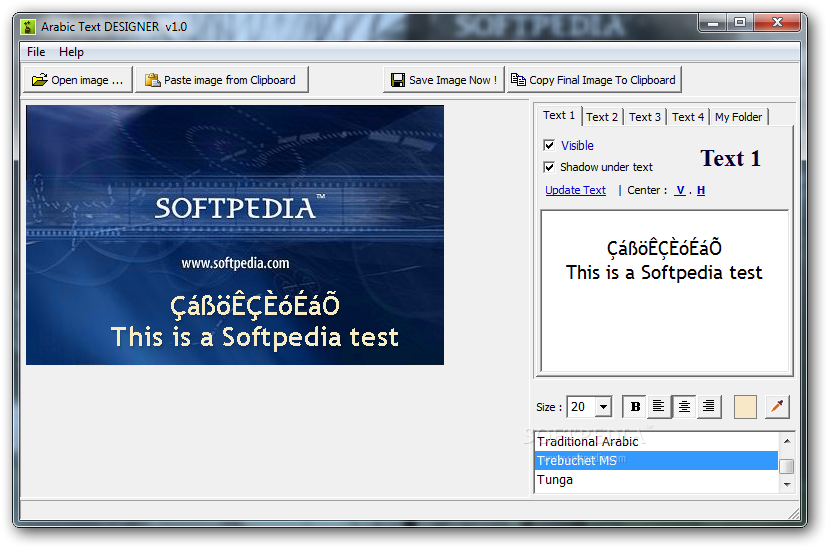Select Tunga font in list
Screen dimensions: 828x548
coord(656,479)
